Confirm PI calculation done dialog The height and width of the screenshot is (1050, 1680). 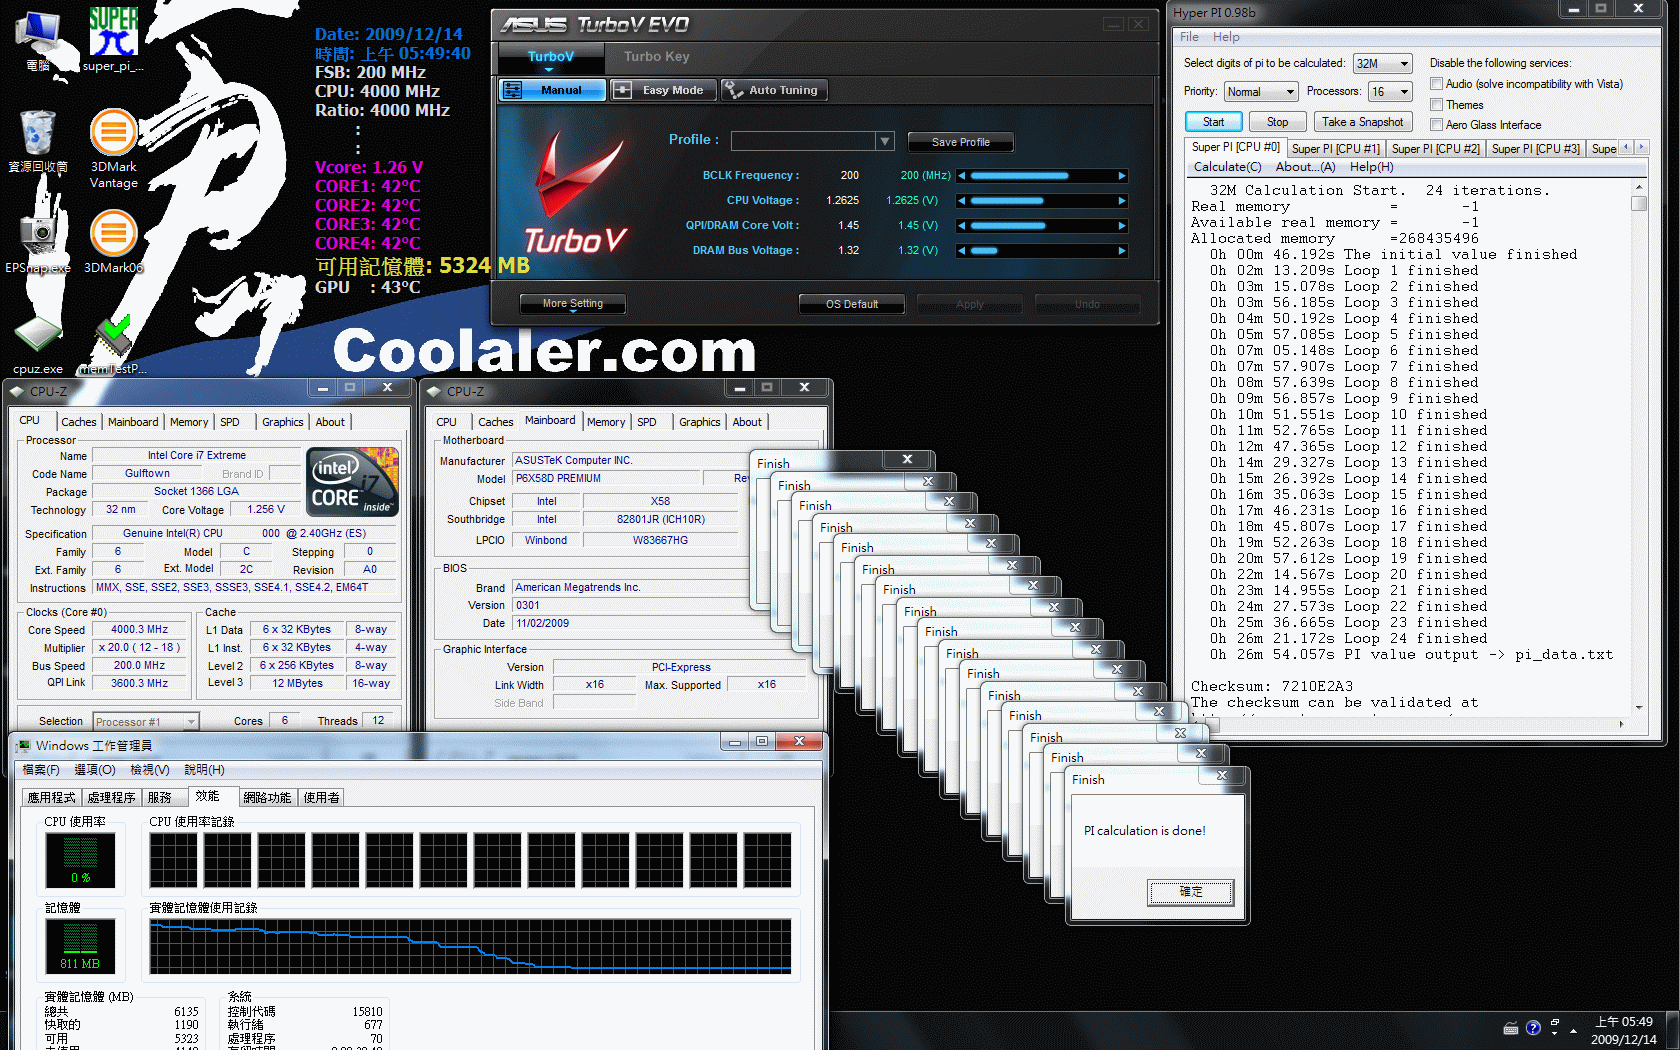coord(1190,892)
